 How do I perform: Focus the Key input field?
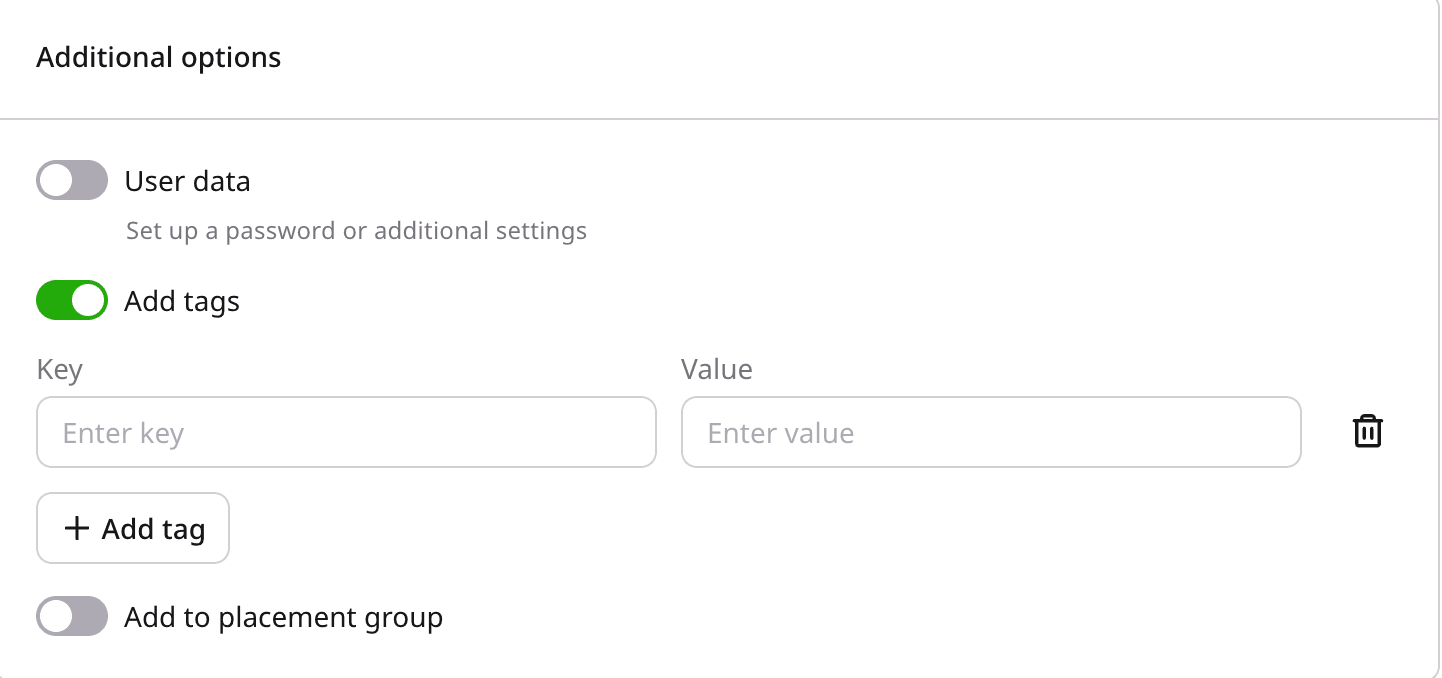pyautogui.click(x=346, y=433)
